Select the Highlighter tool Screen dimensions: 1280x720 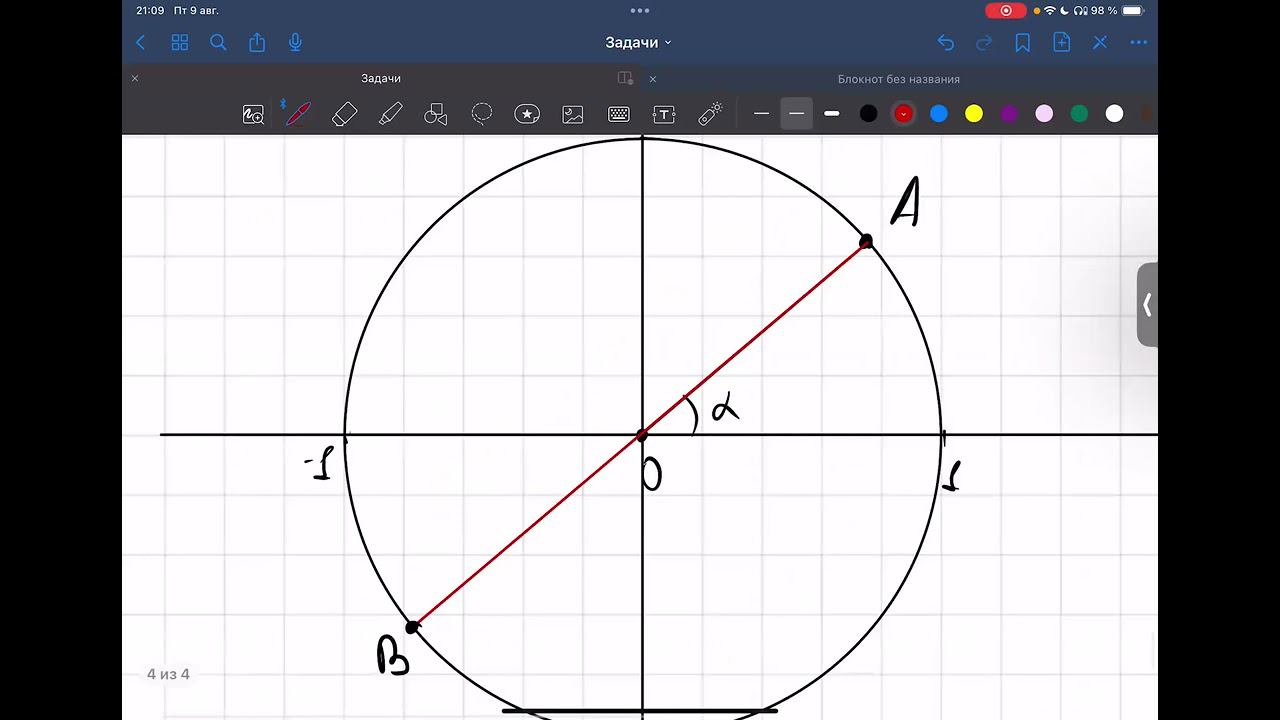pos(390,114)
